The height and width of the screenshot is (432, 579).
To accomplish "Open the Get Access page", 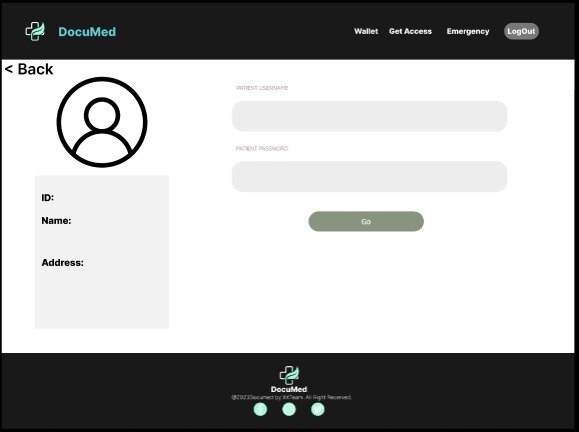I will pyautogui.click(x=410, y=31).
